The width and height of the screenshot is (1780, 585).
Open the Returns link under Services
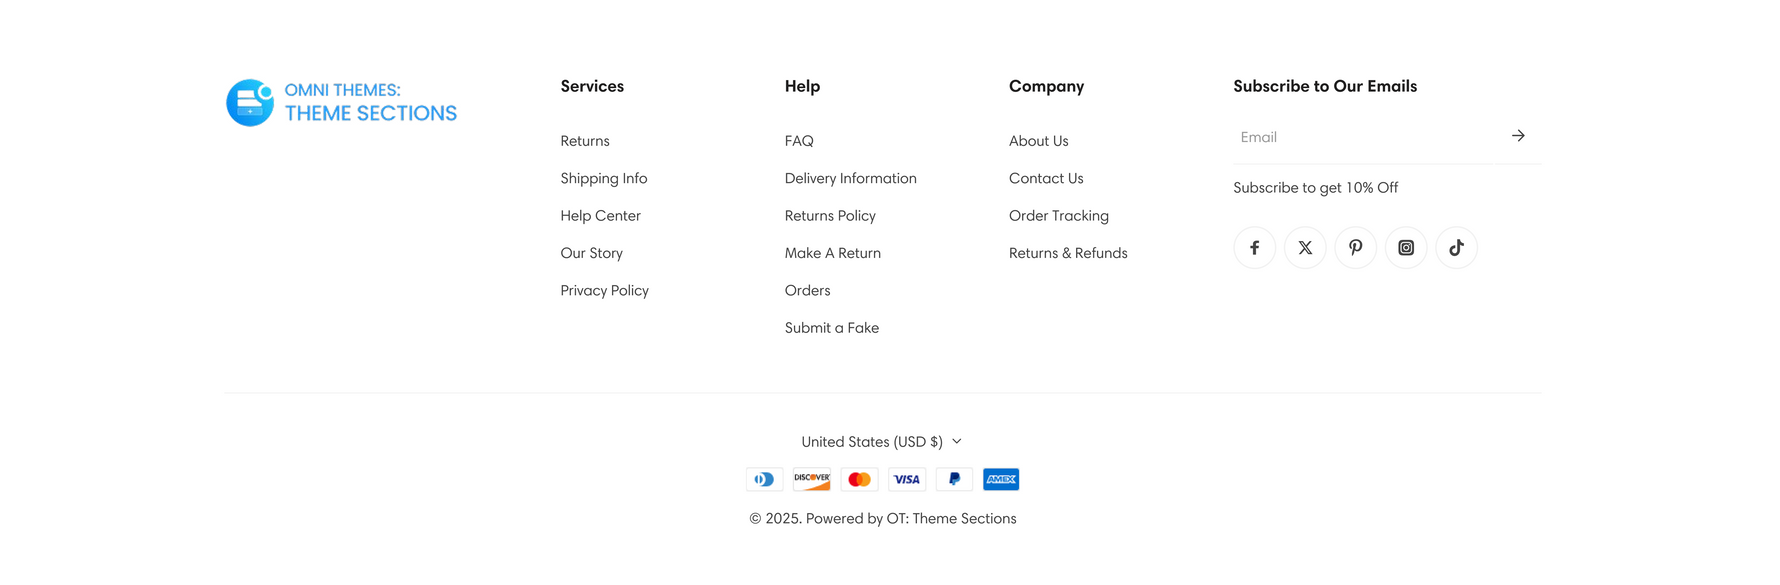point(585,141)
